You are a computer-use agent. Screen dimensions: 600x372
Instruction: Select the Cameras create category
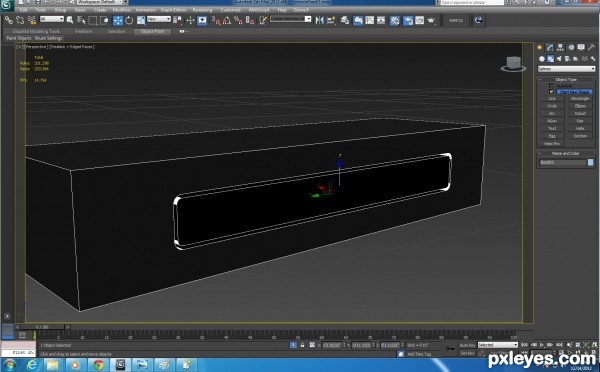tap(567, 59)
